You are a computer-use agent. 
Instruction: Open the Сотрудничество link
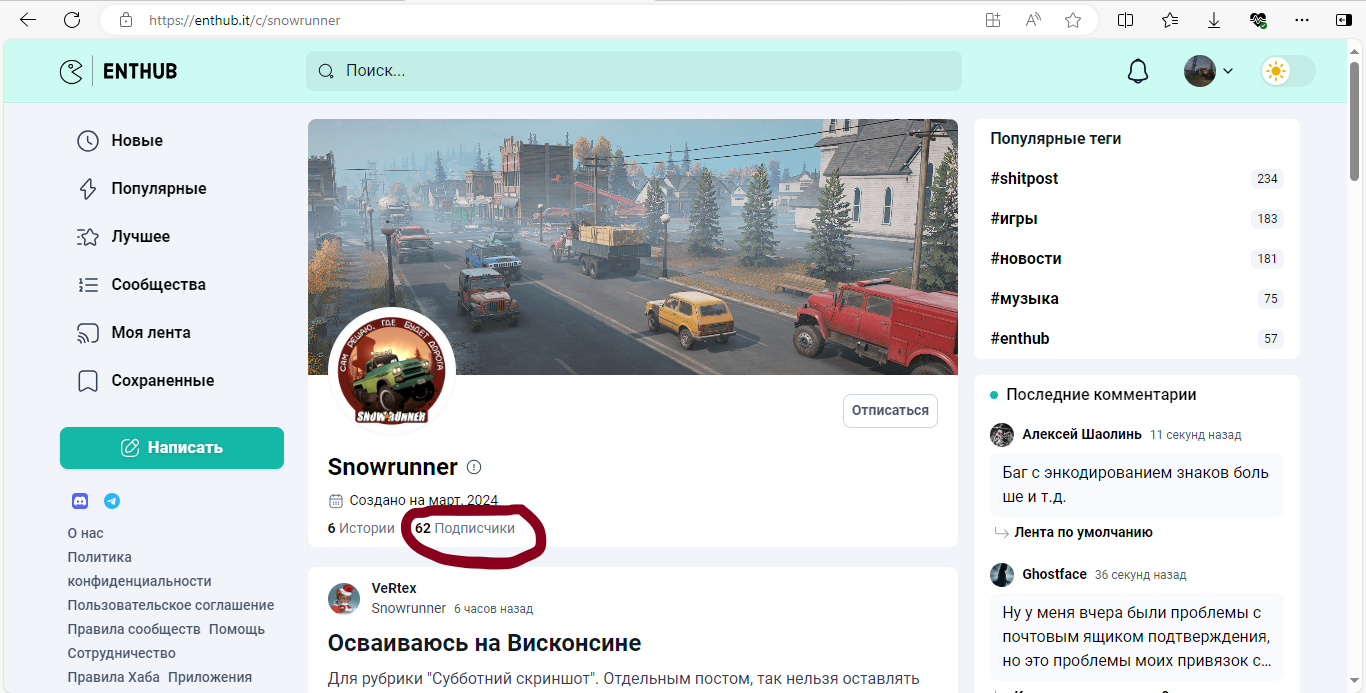pos(122,653)
